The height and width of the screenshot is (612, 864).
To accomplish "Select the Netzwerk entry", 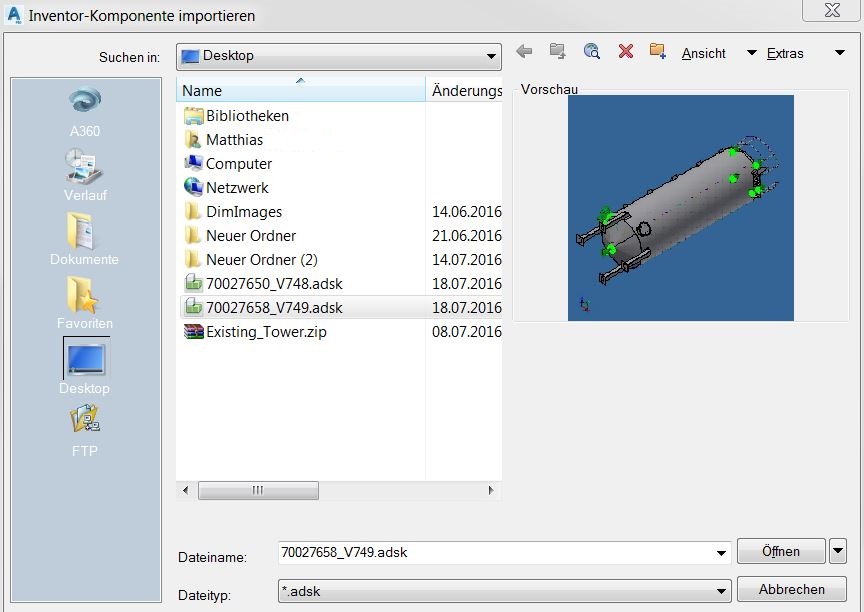I will point(226,188).
